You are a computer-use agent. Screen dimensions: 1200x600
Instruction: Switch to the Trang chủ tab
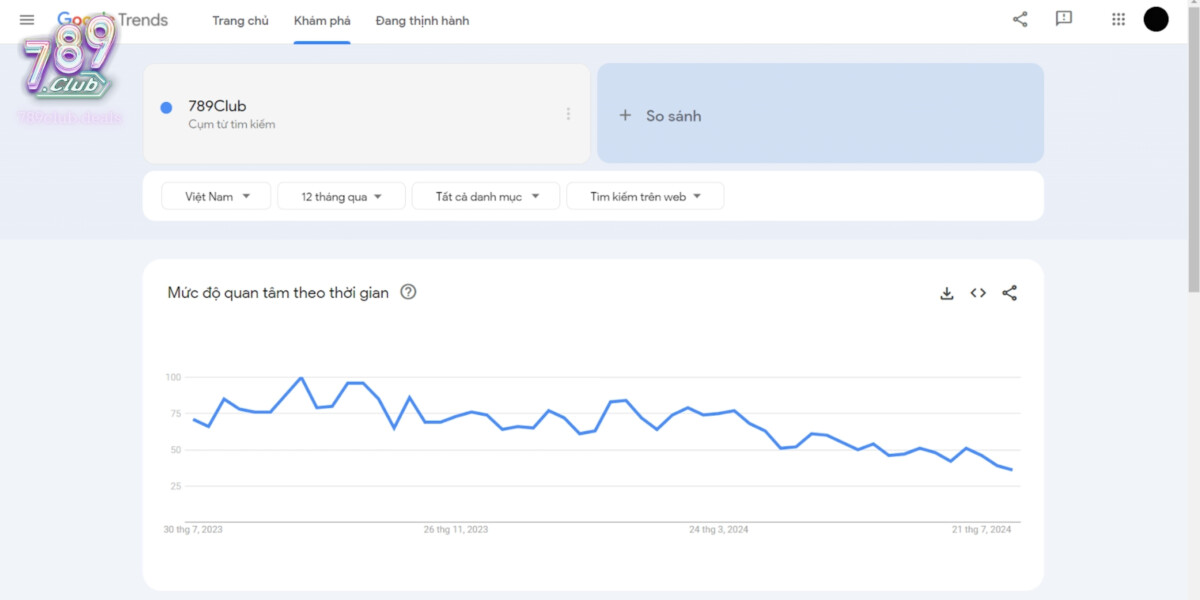point(240,20)
